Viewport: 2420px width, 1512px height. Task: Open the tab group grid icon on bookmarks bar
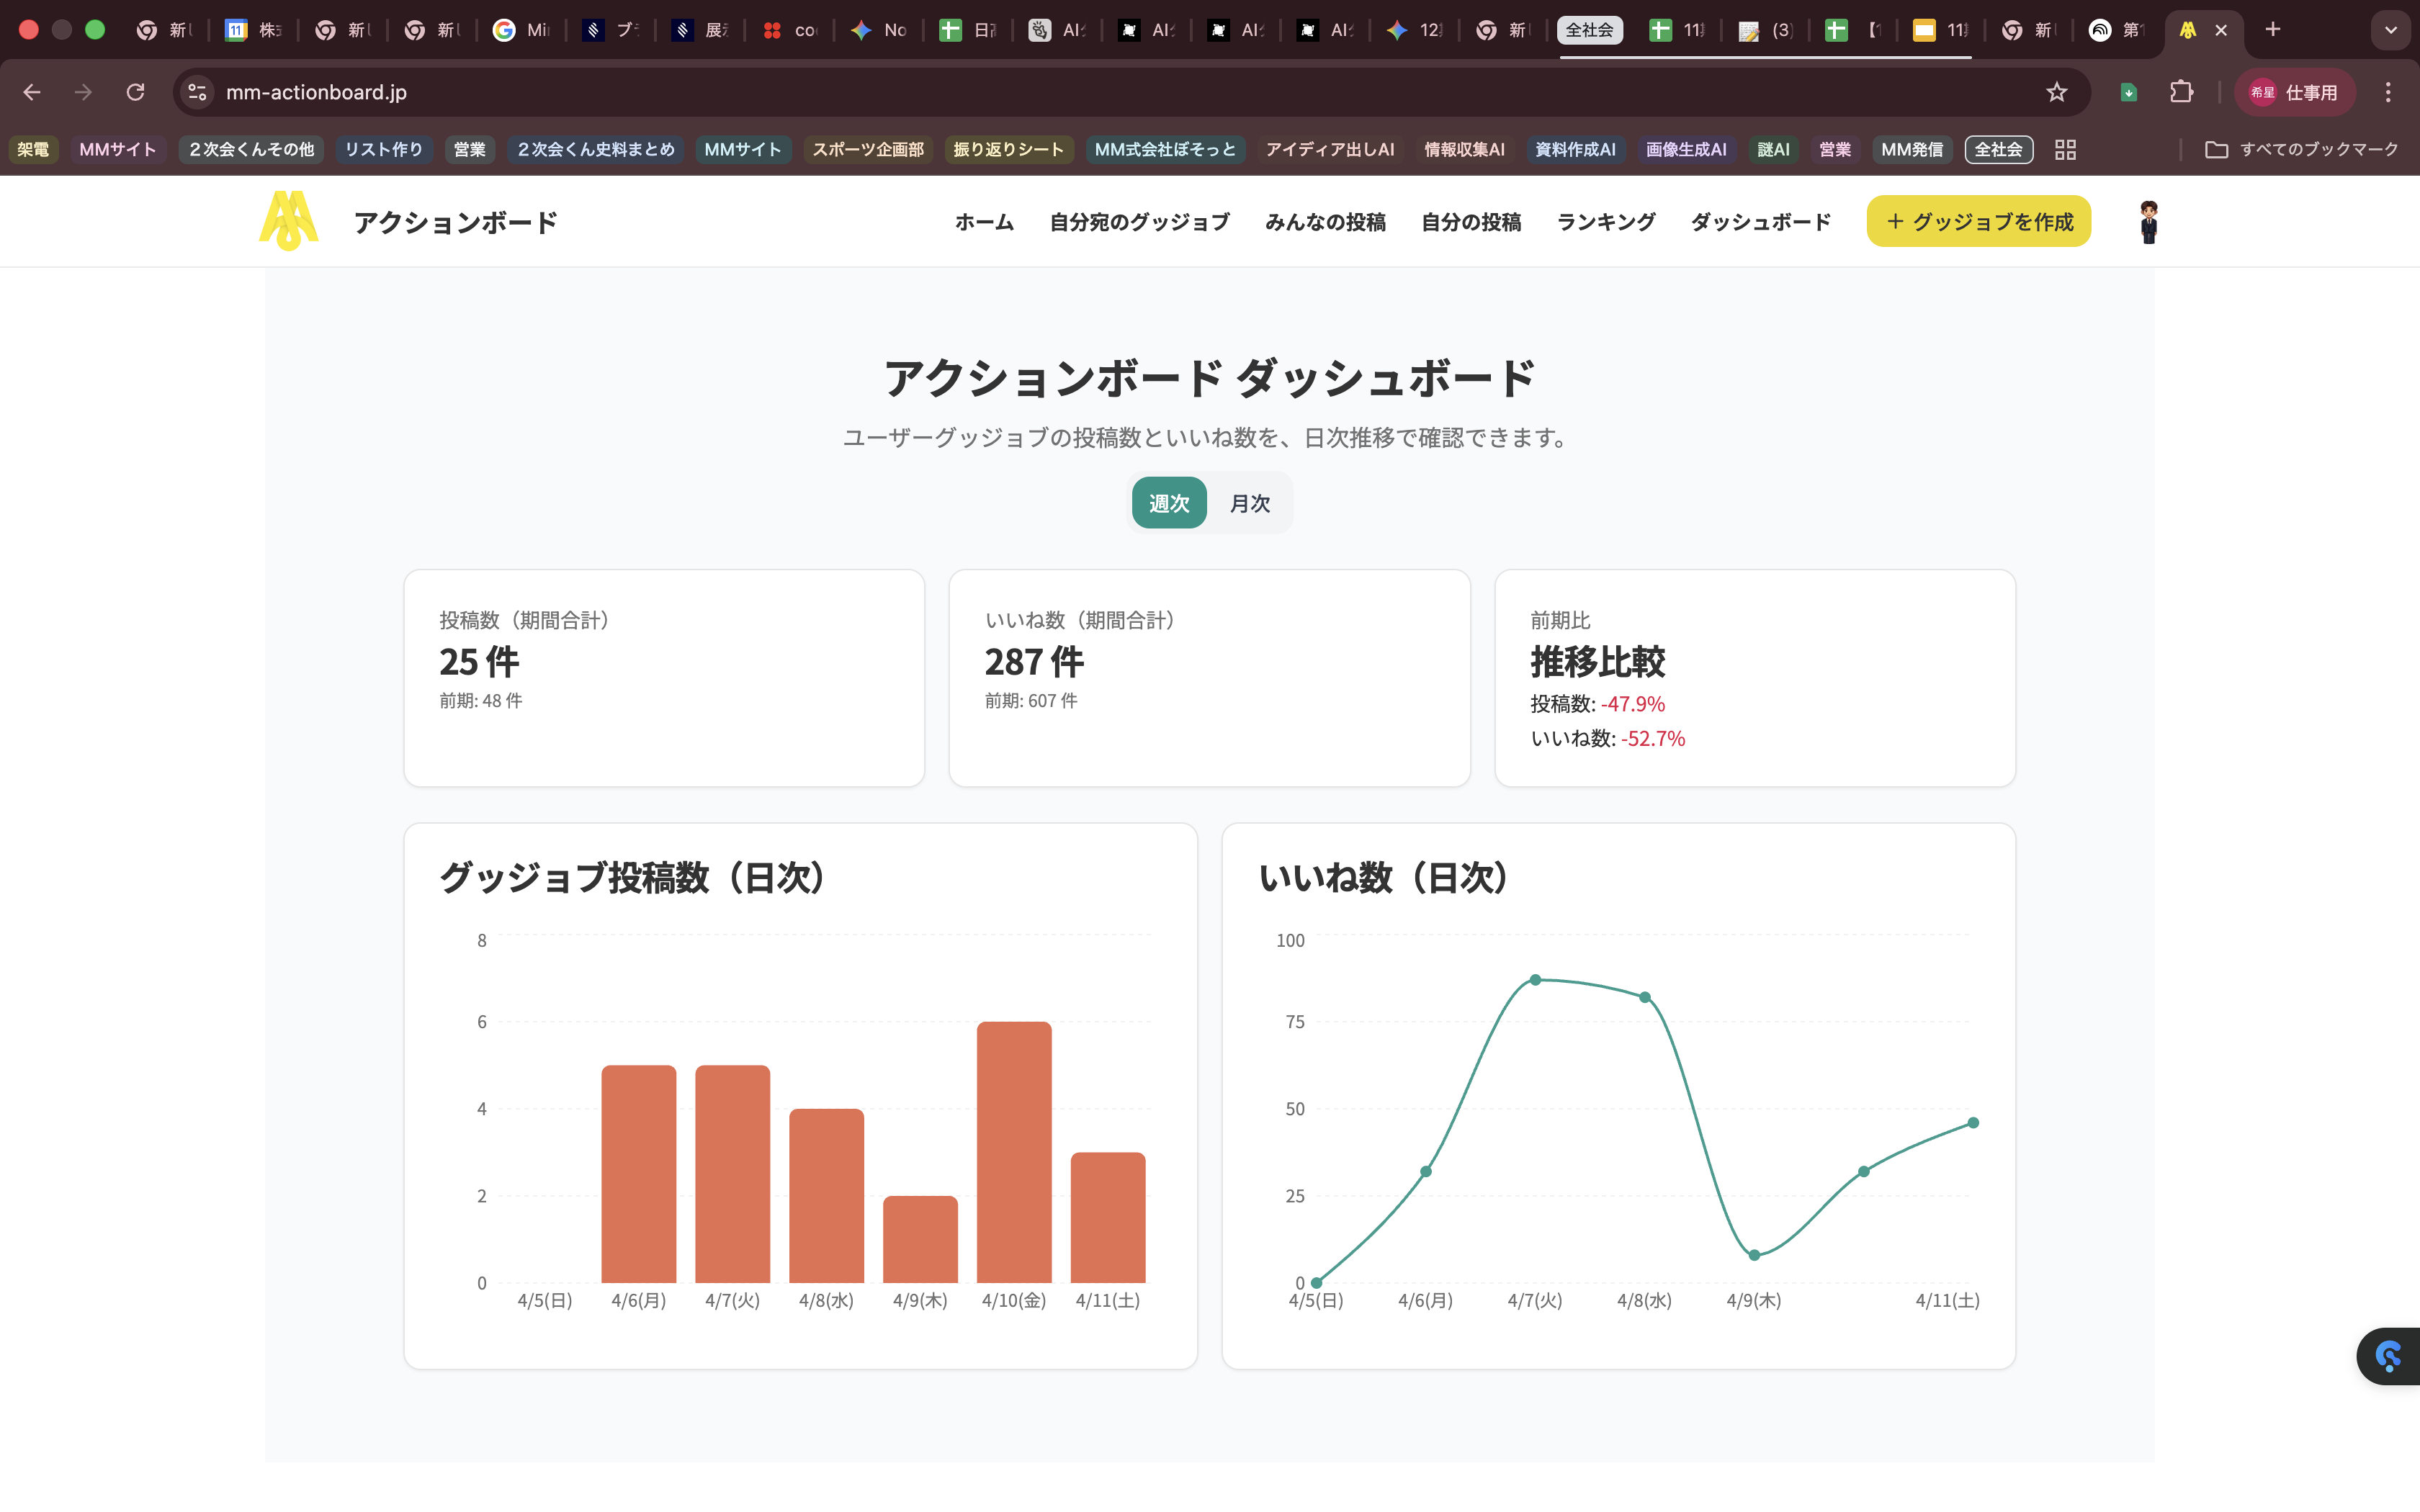(x=2065, y=149)
